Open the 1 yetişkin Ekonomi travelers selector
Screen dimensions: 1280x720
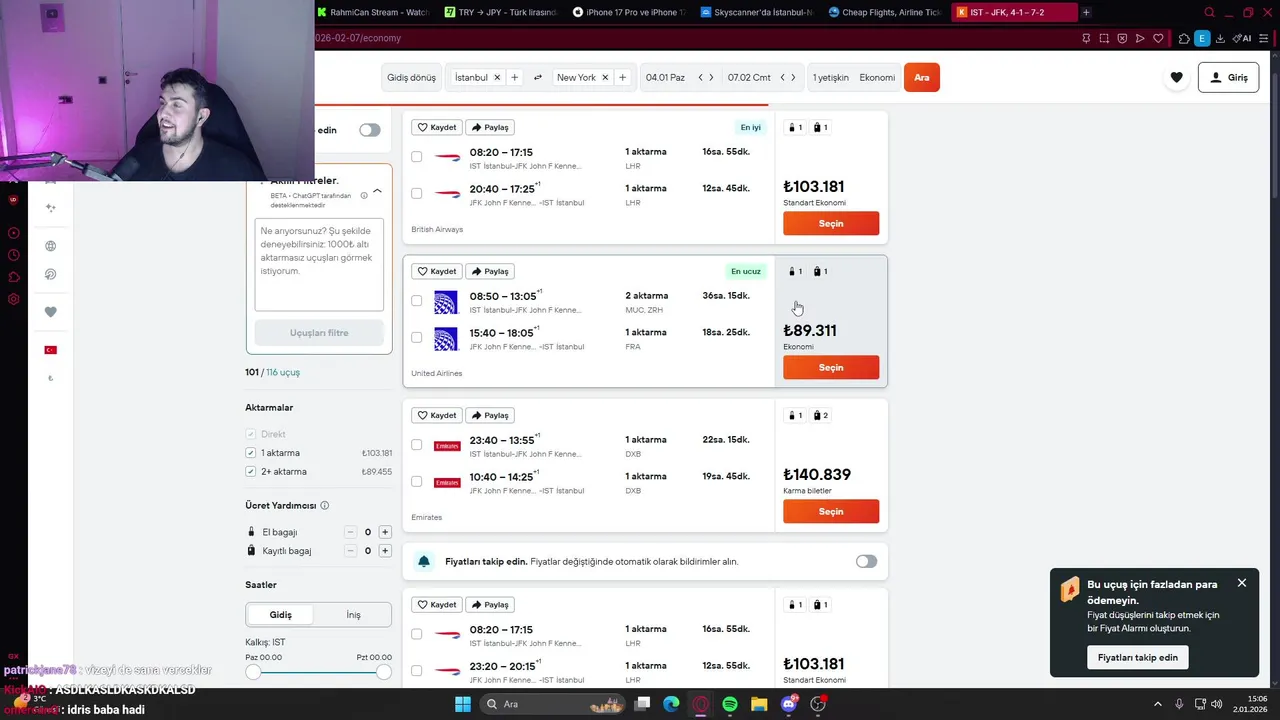click(853, 77)
